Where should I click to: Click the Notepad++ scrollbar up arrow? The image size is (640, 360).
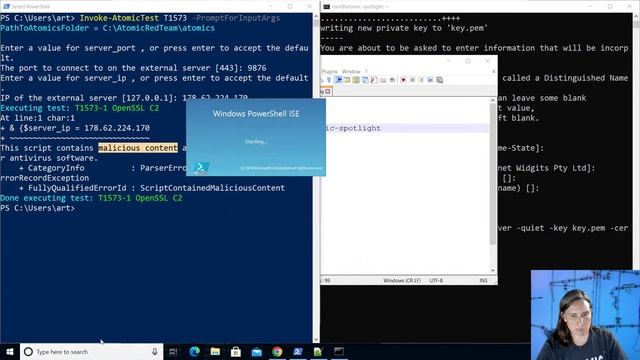tap(493, 100)
